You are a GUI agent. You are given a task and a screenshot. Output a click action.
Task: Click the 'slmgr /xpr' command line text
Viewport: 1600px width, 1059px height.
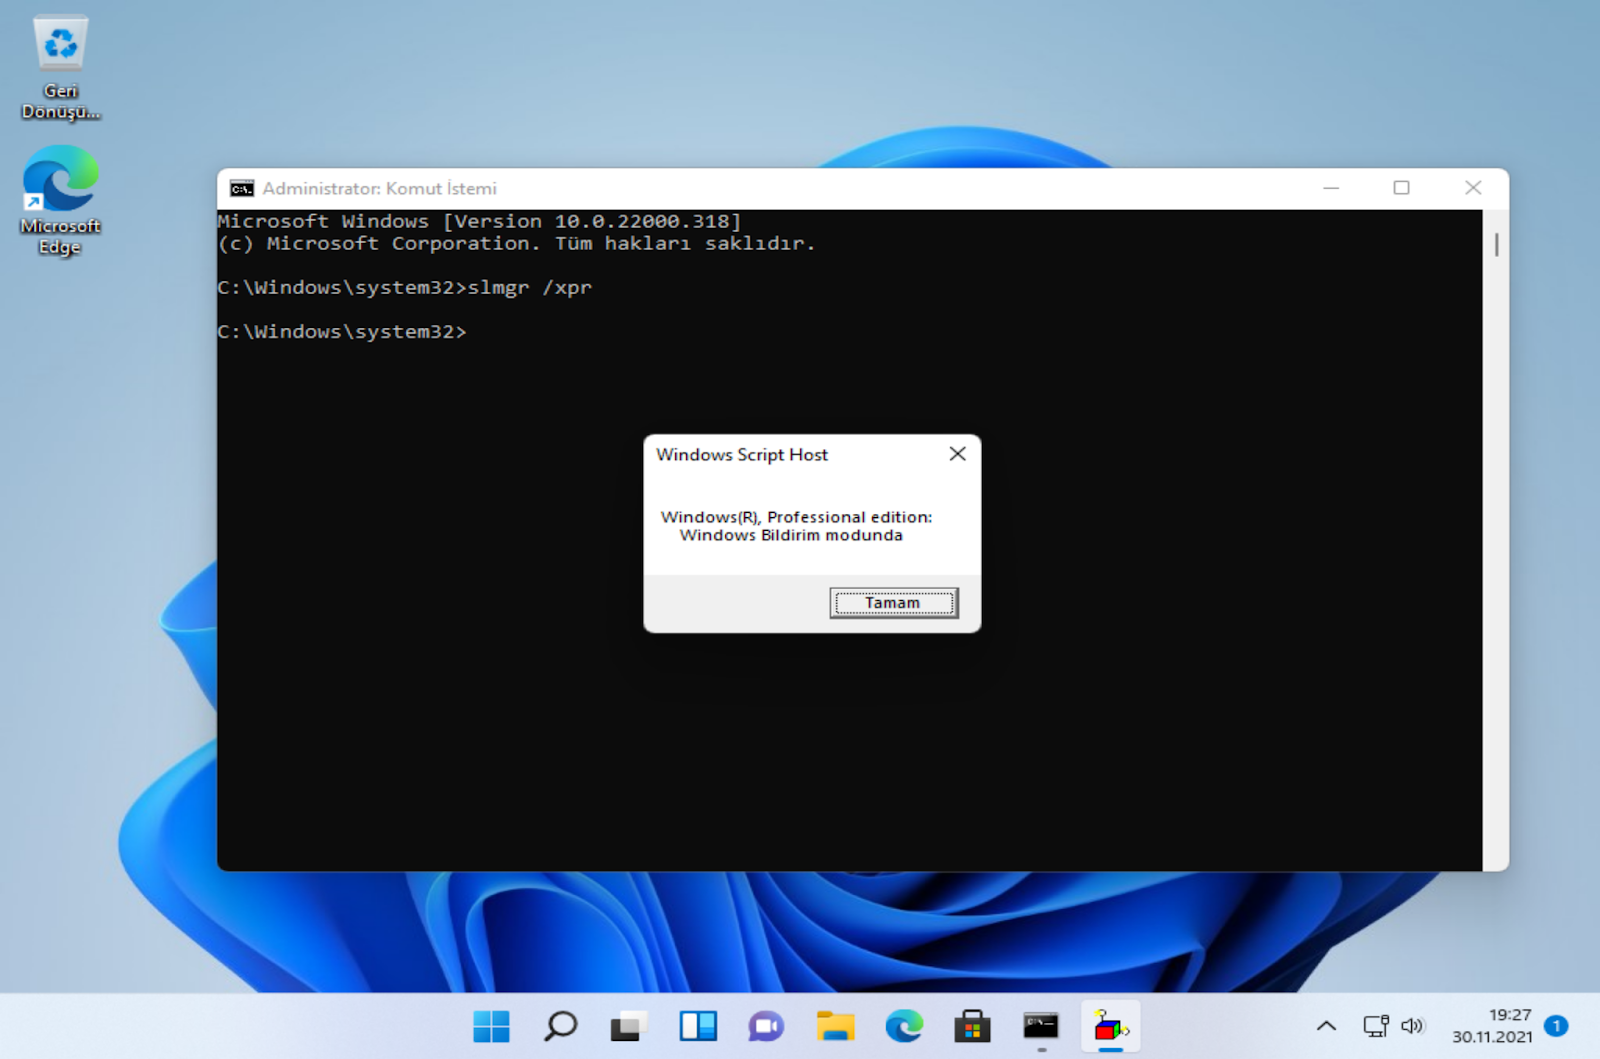click(530, 288)
